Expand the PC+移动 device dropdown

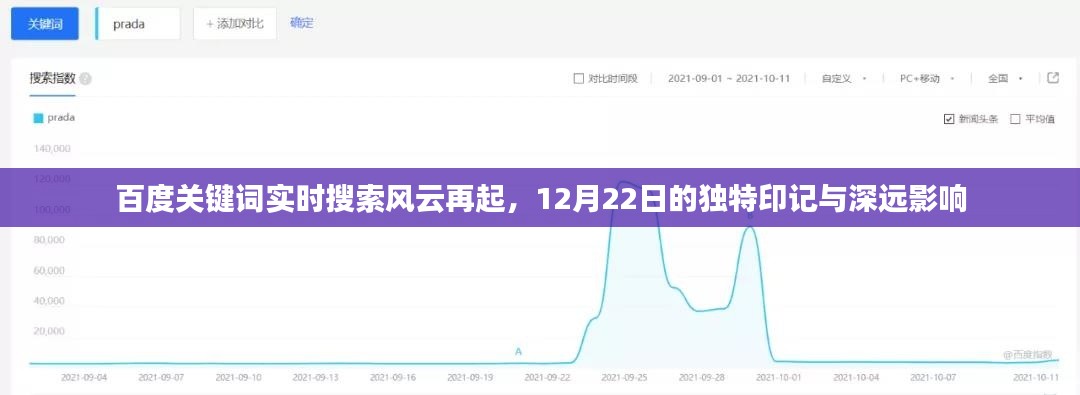point(927,79)
